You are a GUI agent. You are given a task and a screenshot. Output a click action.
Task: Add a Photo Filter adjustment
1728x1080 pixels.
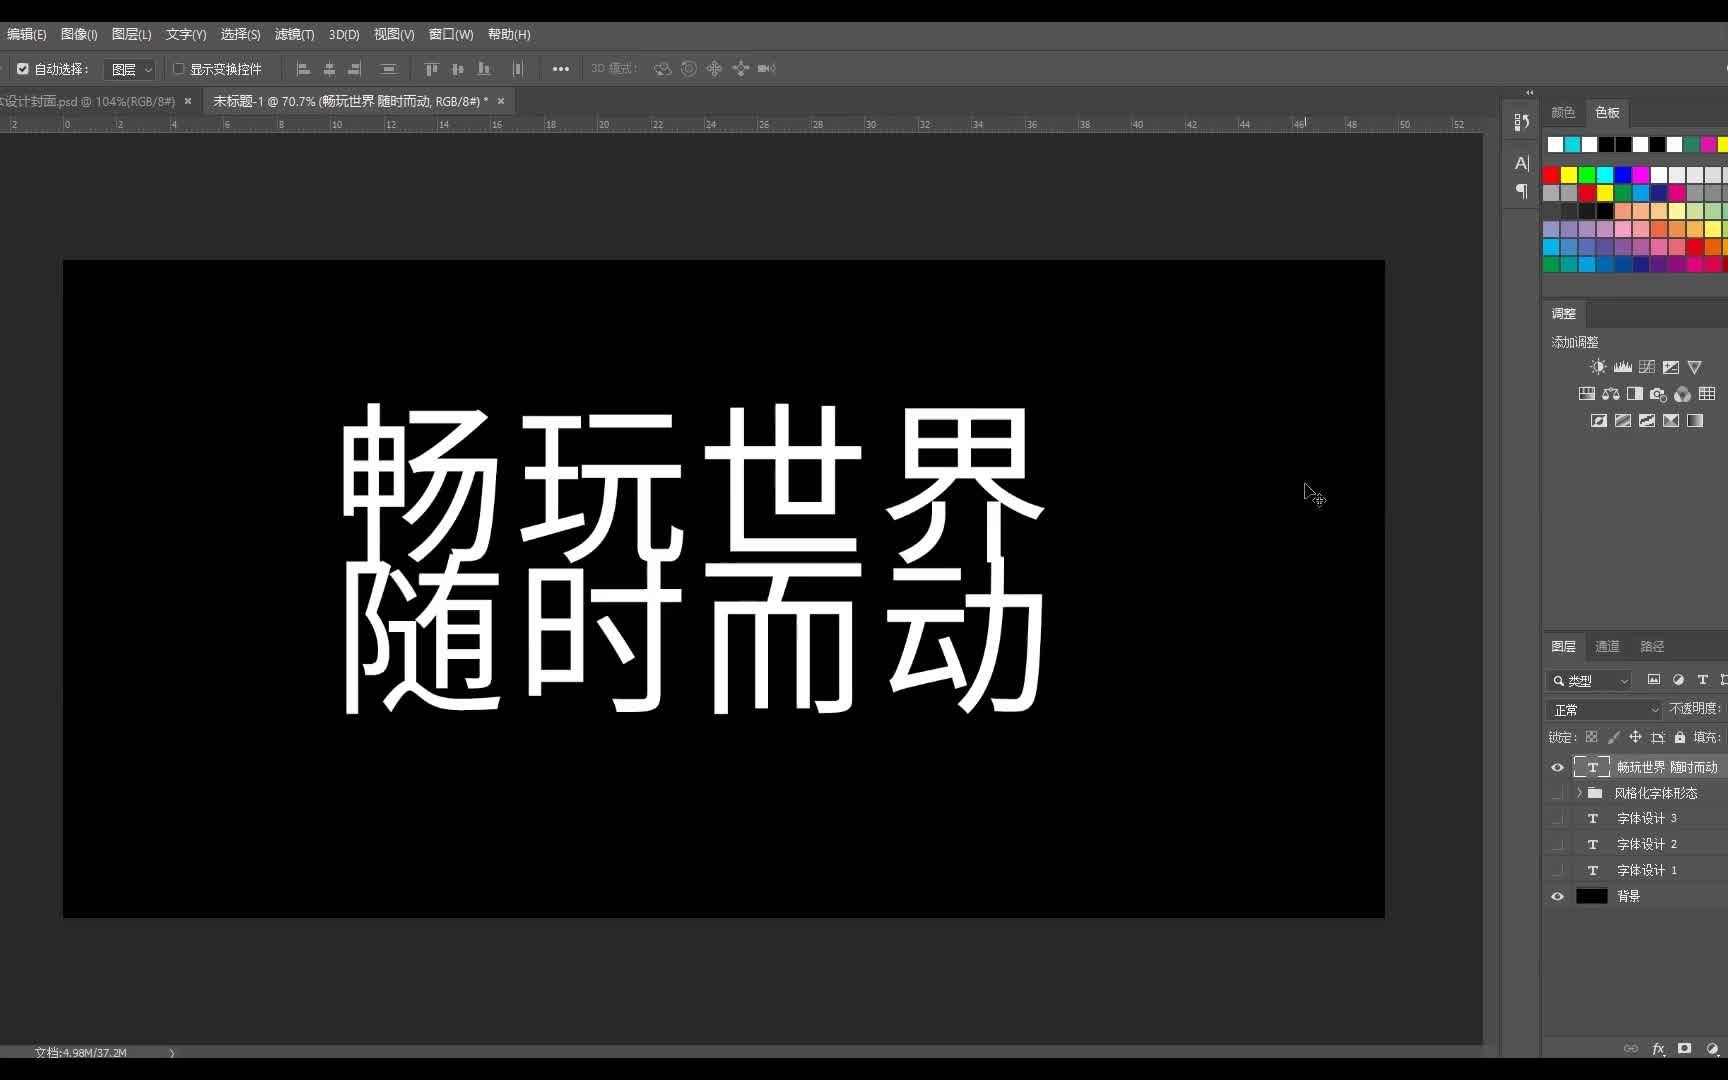coord(1658,393)
